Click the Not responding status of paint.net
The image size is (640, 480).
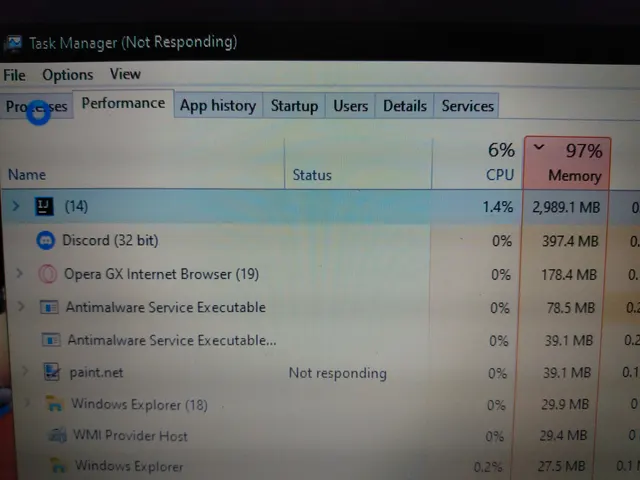[x=338, y=373]
